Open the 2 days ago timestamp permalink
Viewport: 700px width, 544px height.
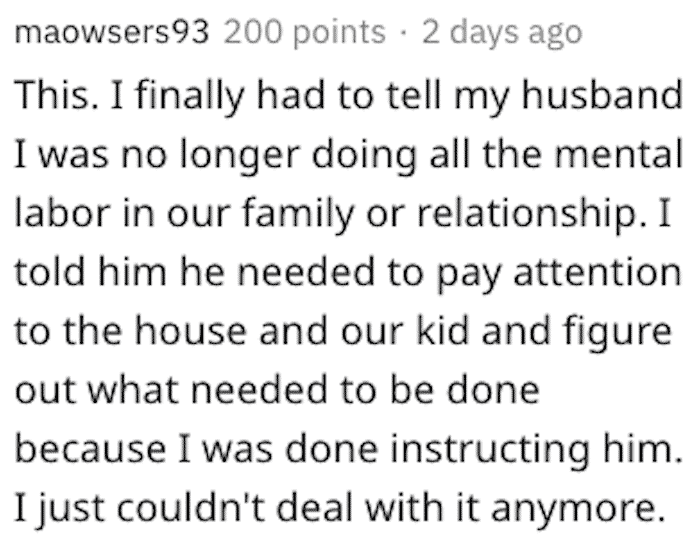(502, 33)
